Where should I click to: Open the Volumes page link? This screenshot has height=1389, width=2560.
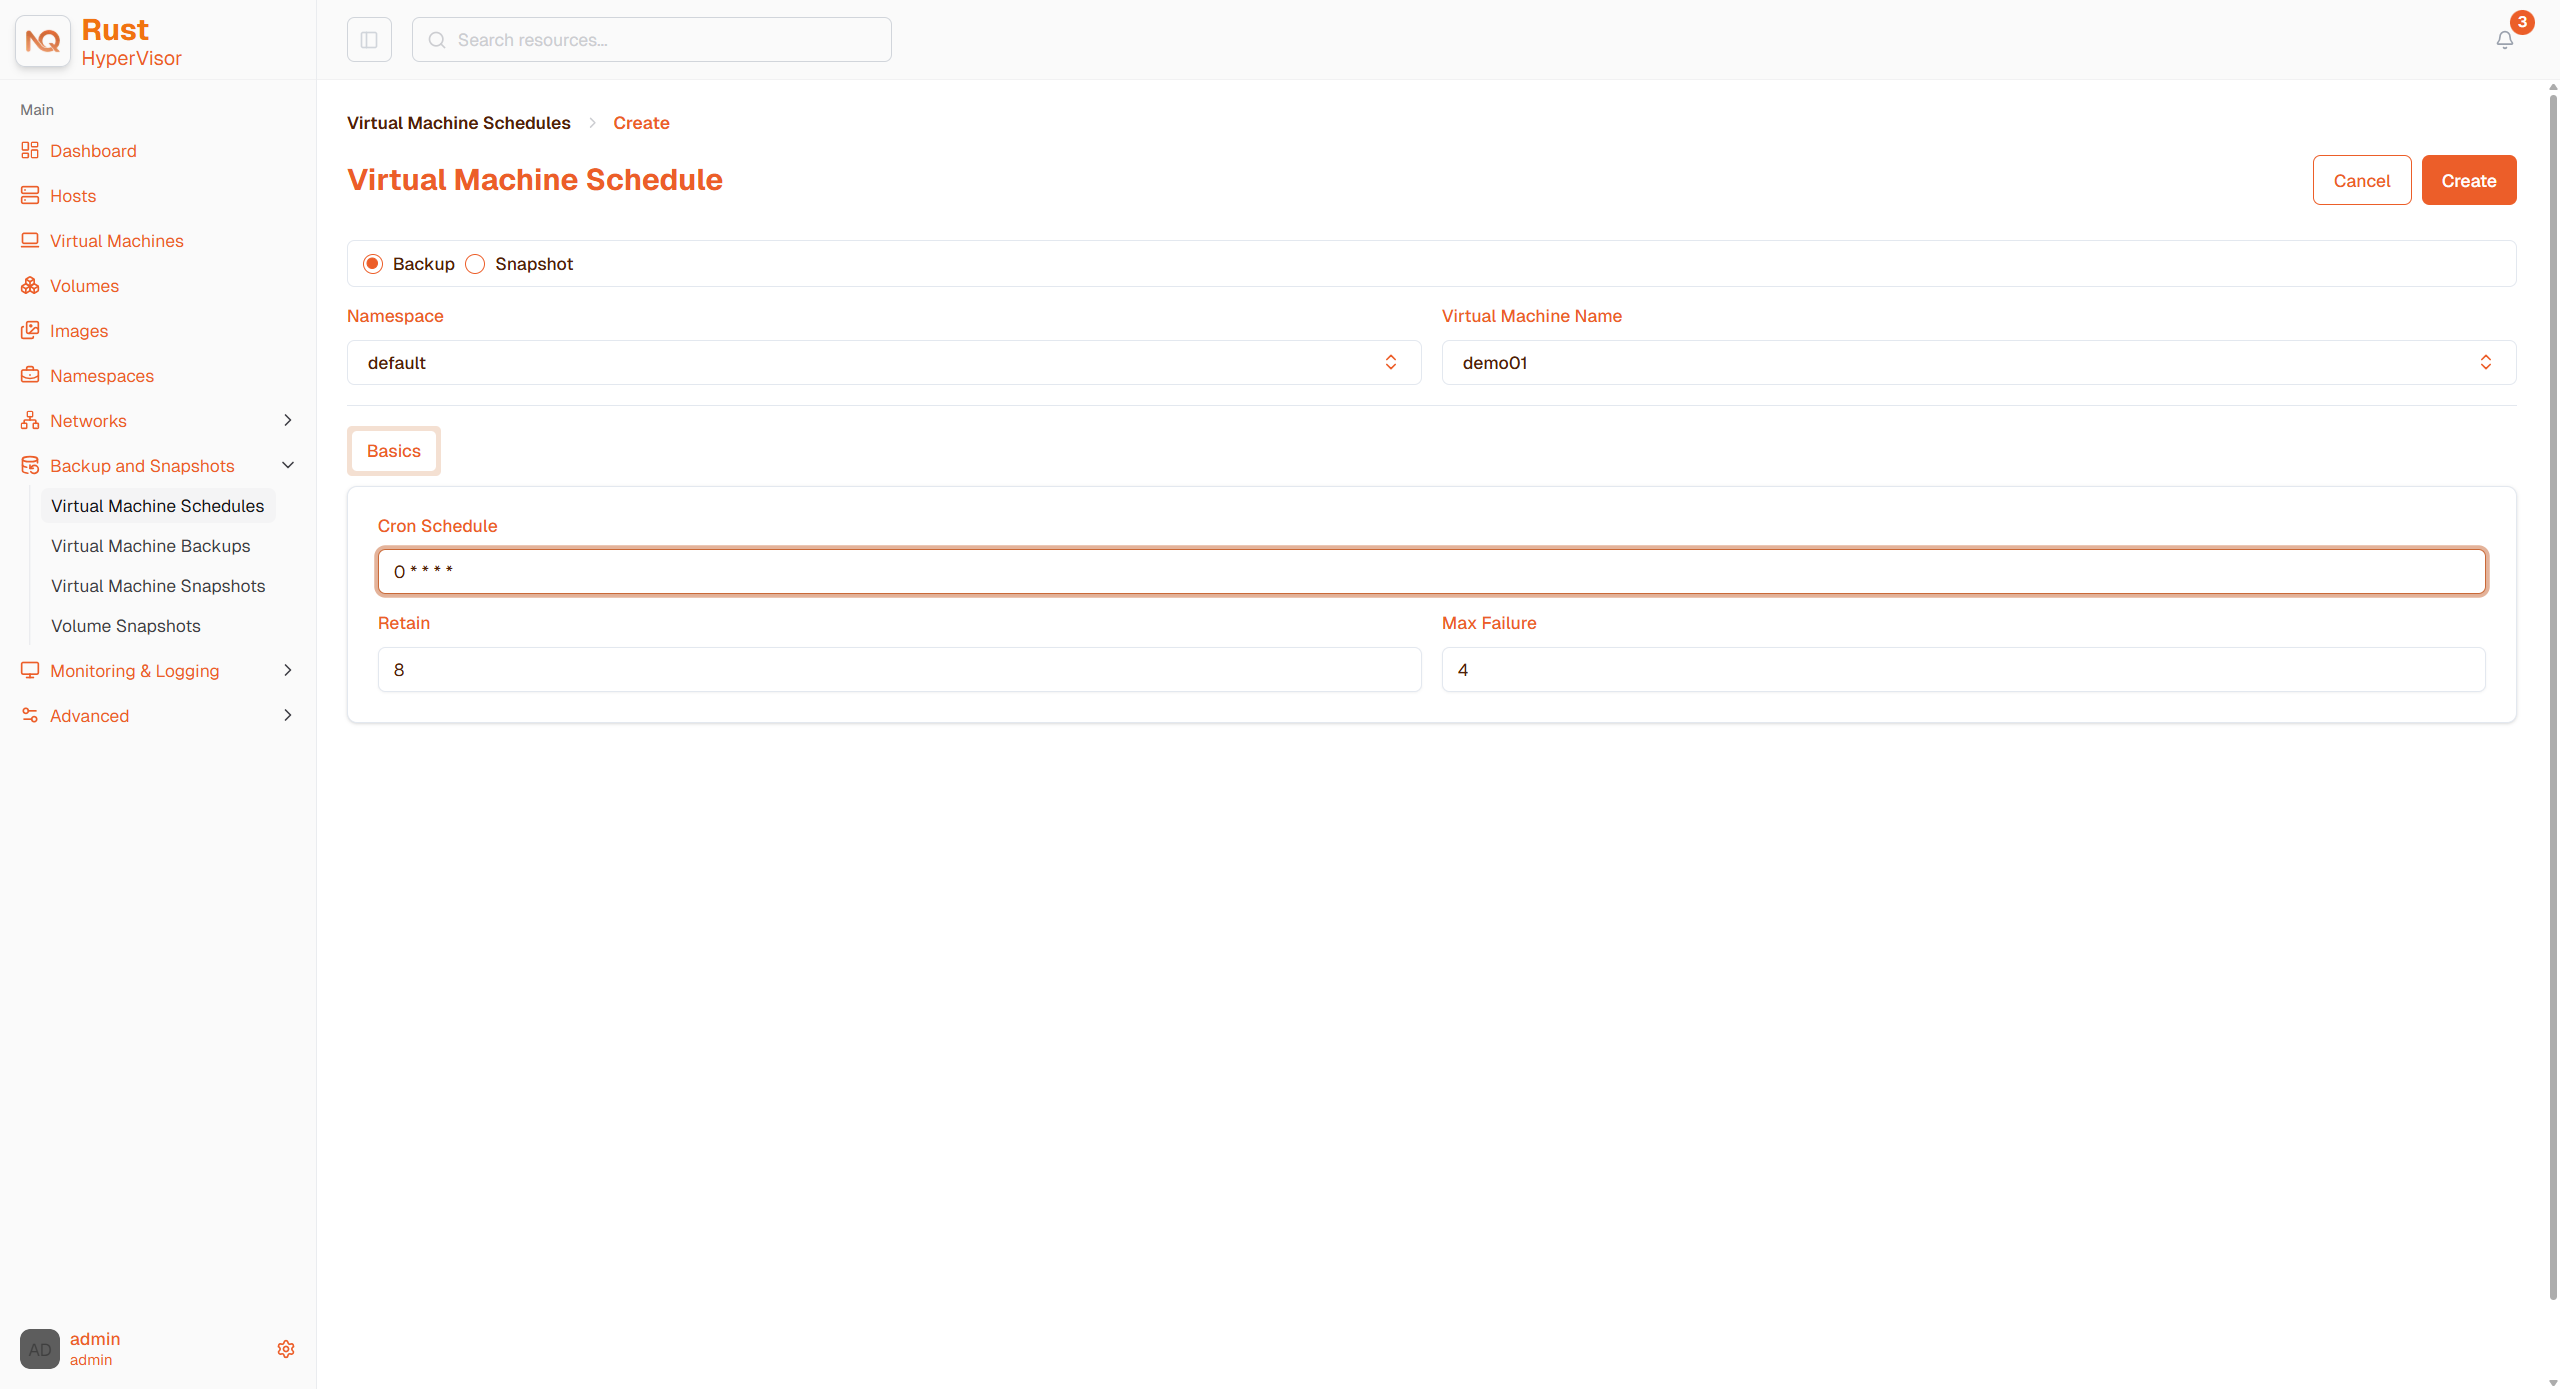tap(84, 286)
